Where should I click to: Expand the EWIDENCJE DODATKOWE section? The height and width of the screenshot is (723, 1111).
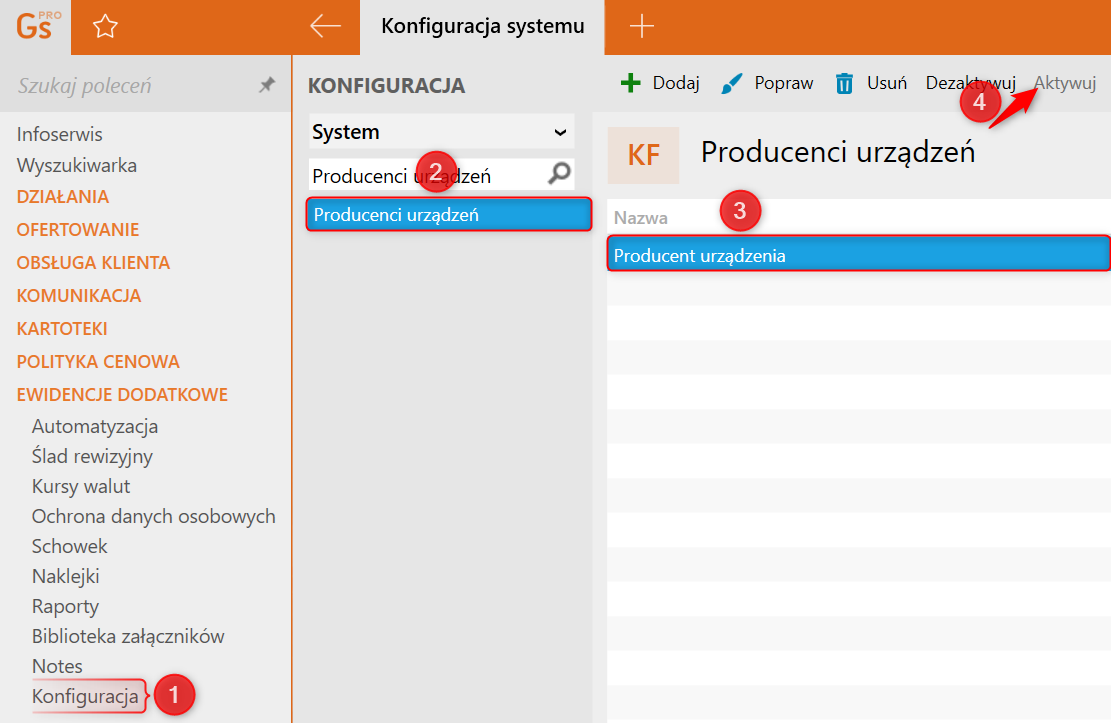pos(122,394)
